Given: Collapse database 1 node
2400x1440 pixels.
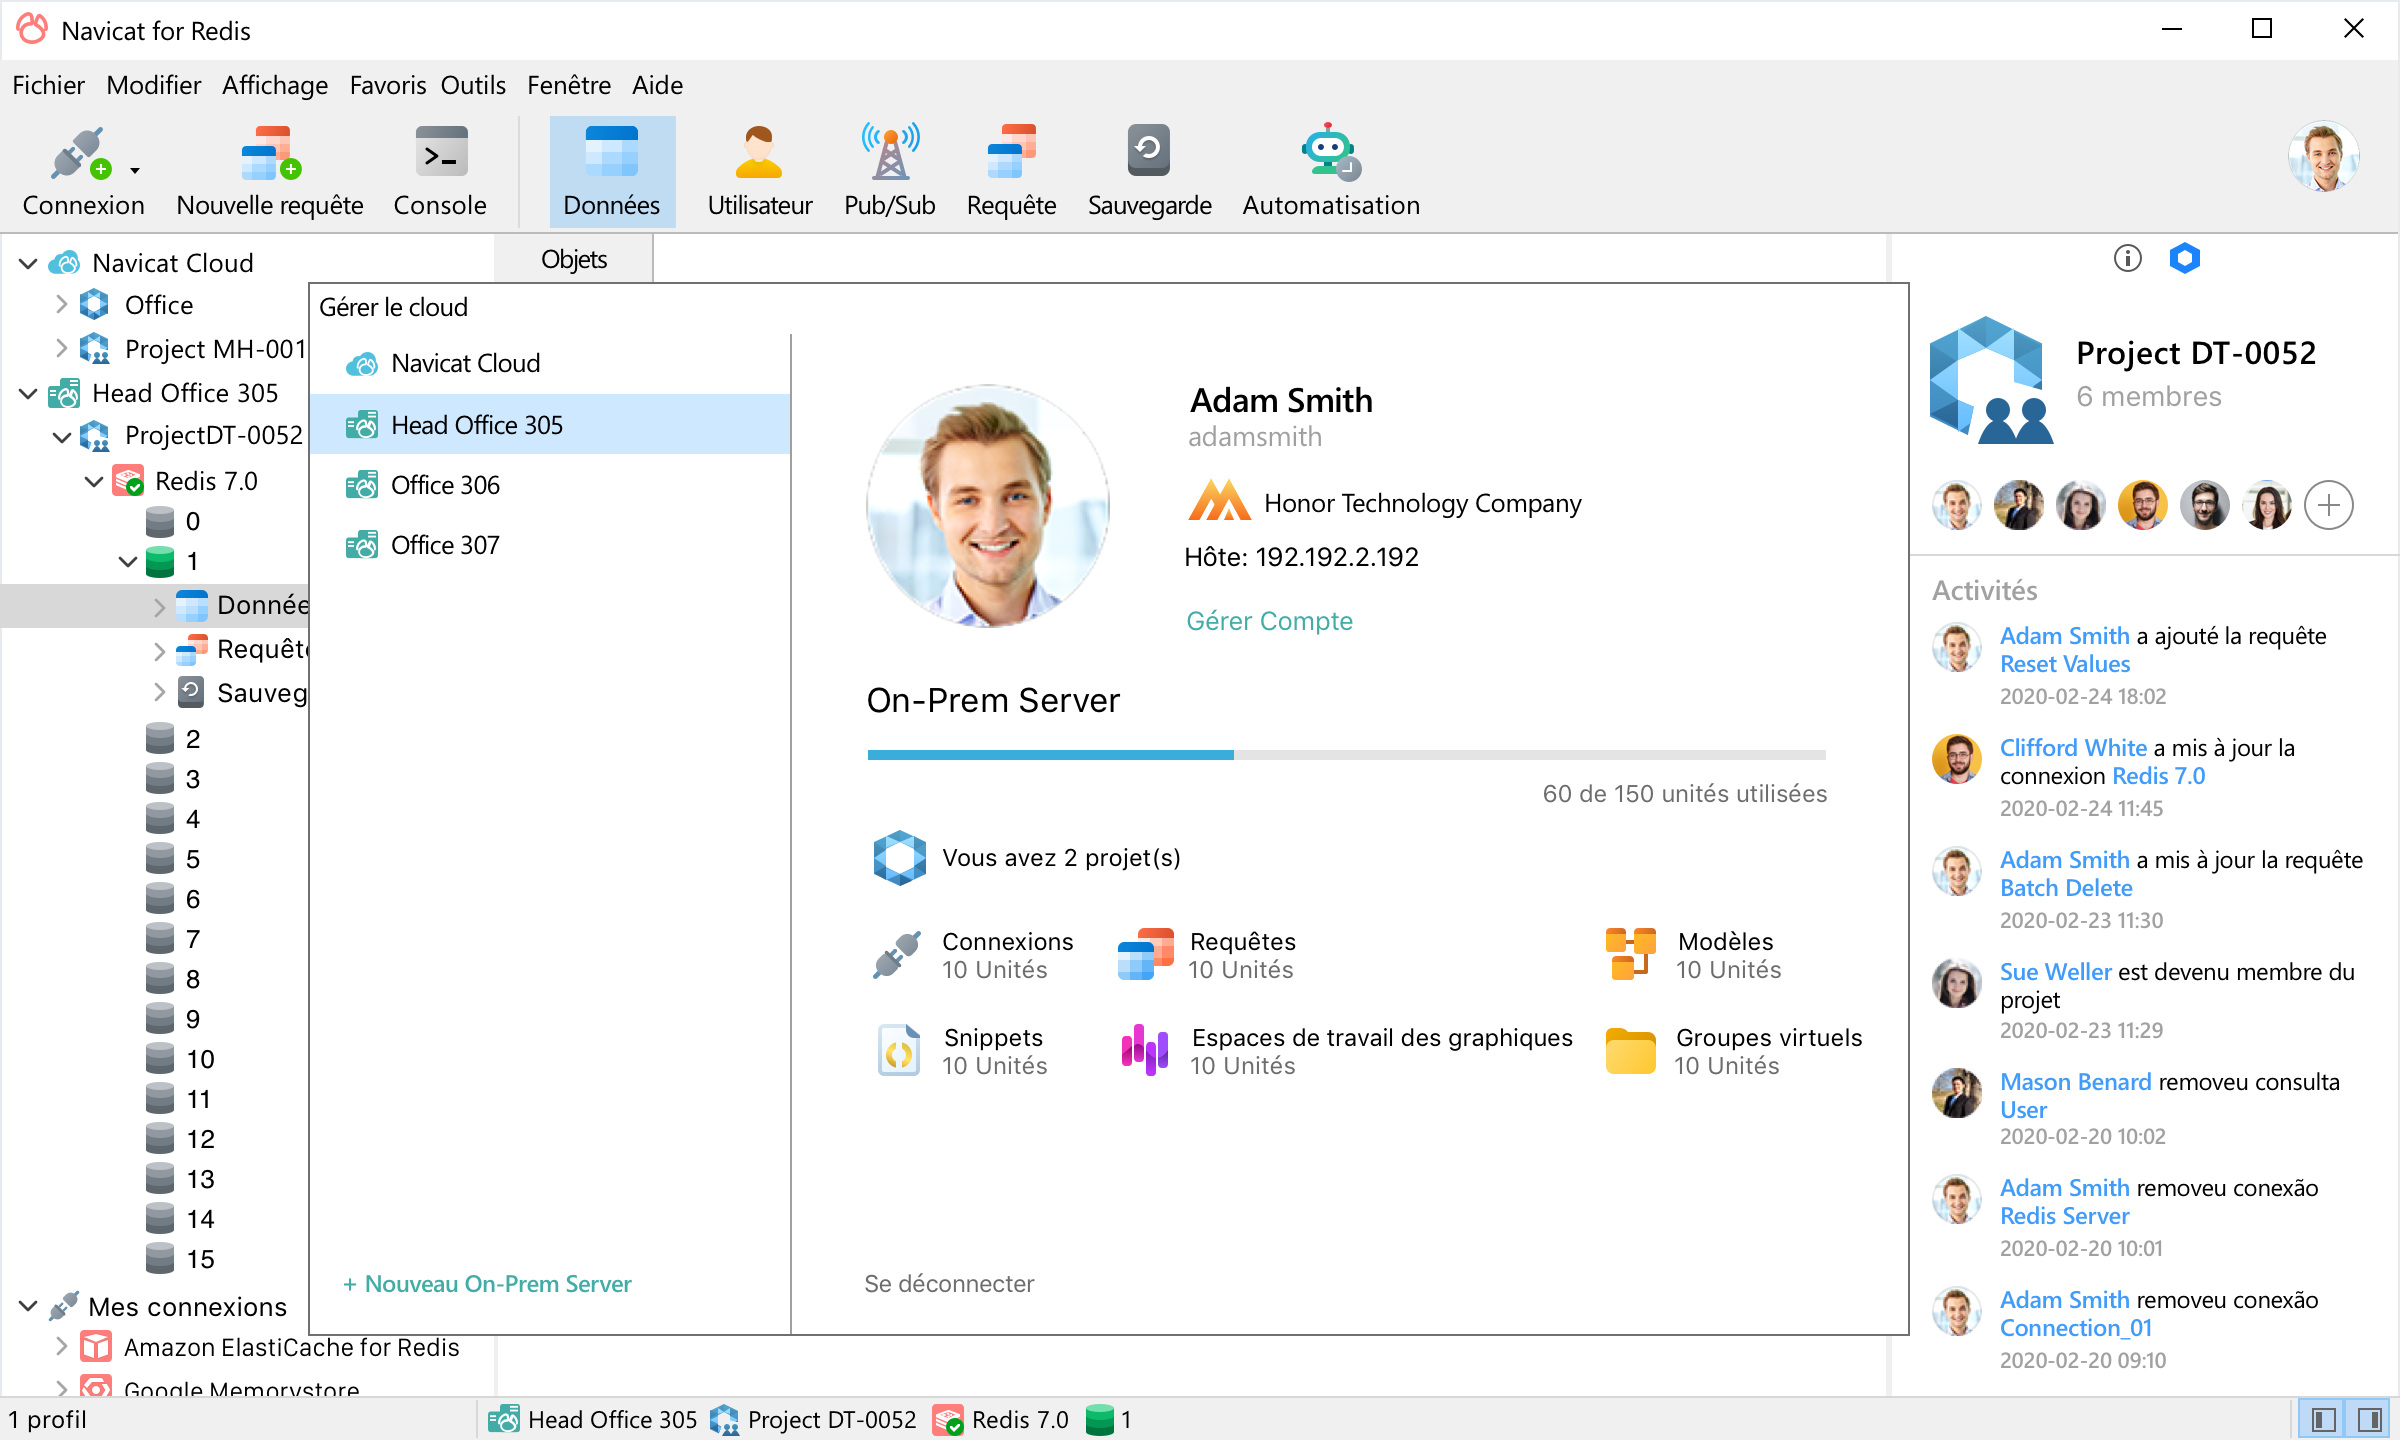Looking at the screenshot, I should tap(127, 561).
